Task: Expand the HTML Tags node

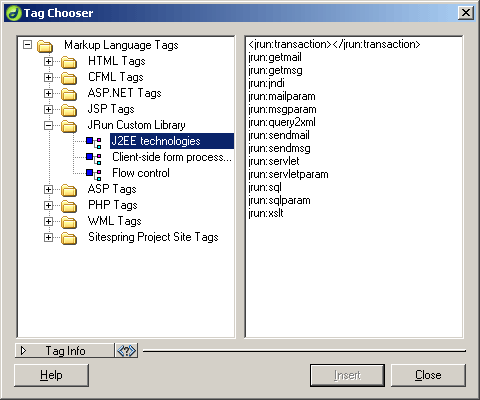Action: tap(48, 61)
